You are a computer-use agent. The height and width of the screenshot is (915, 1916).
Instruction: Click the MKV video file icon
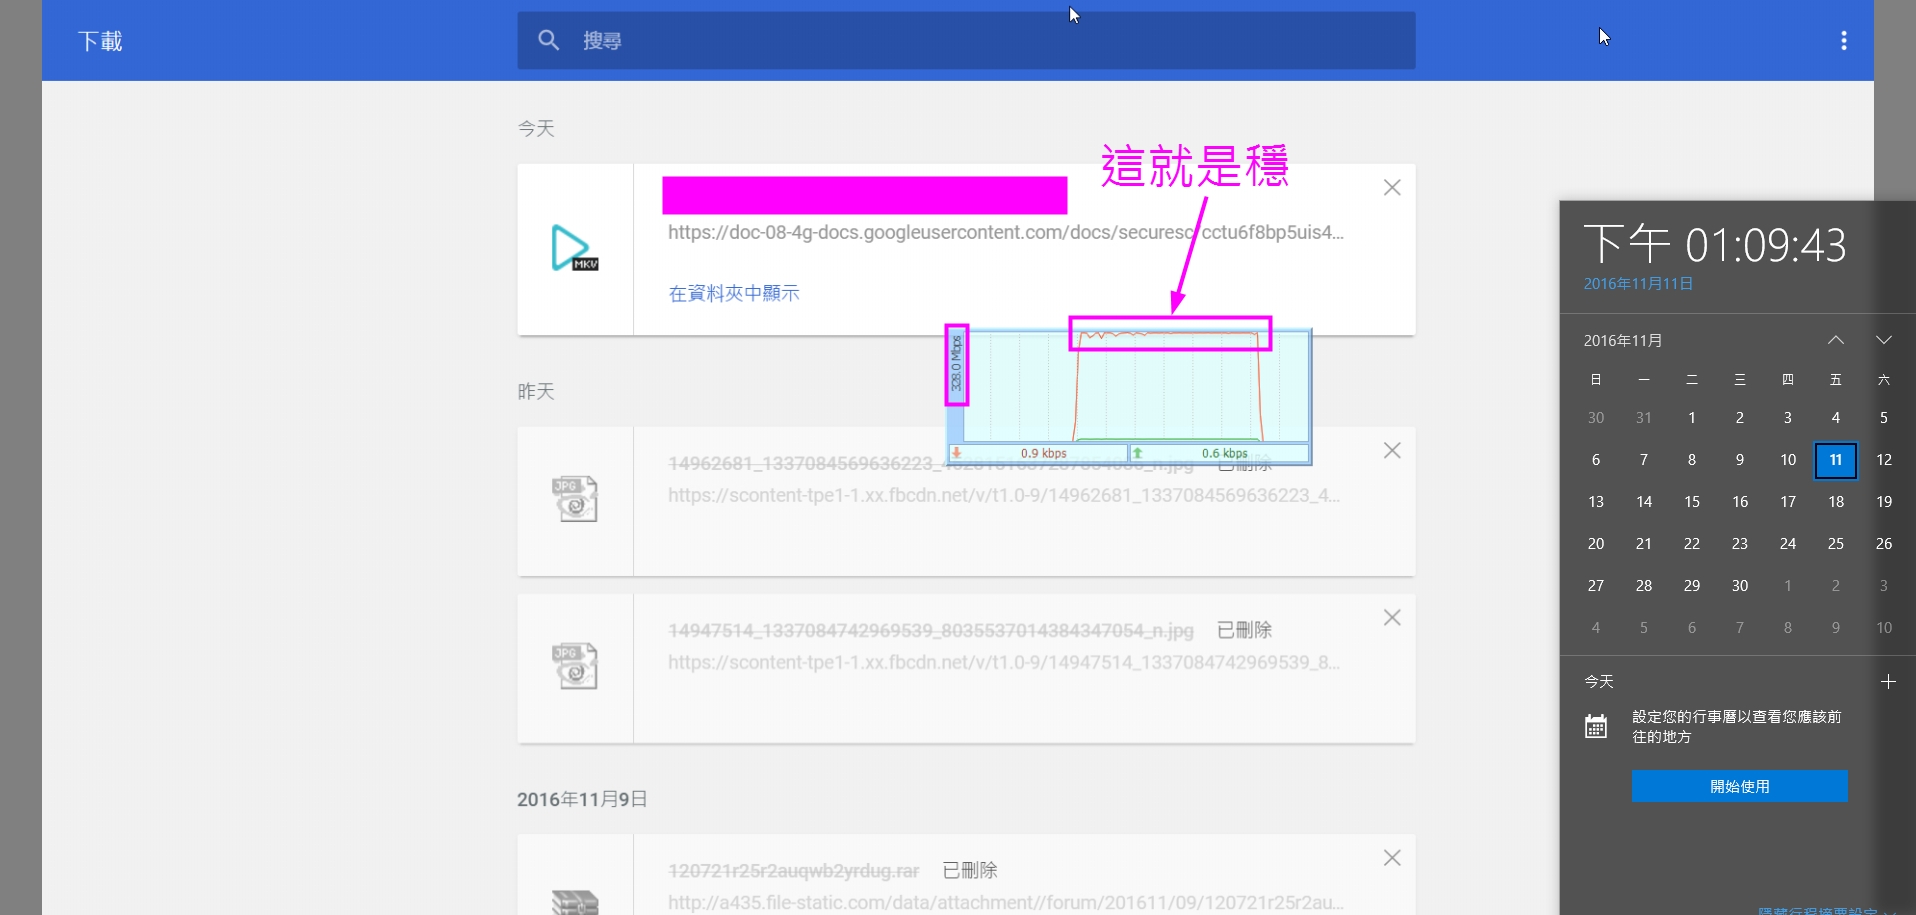[x=575, y=248]
